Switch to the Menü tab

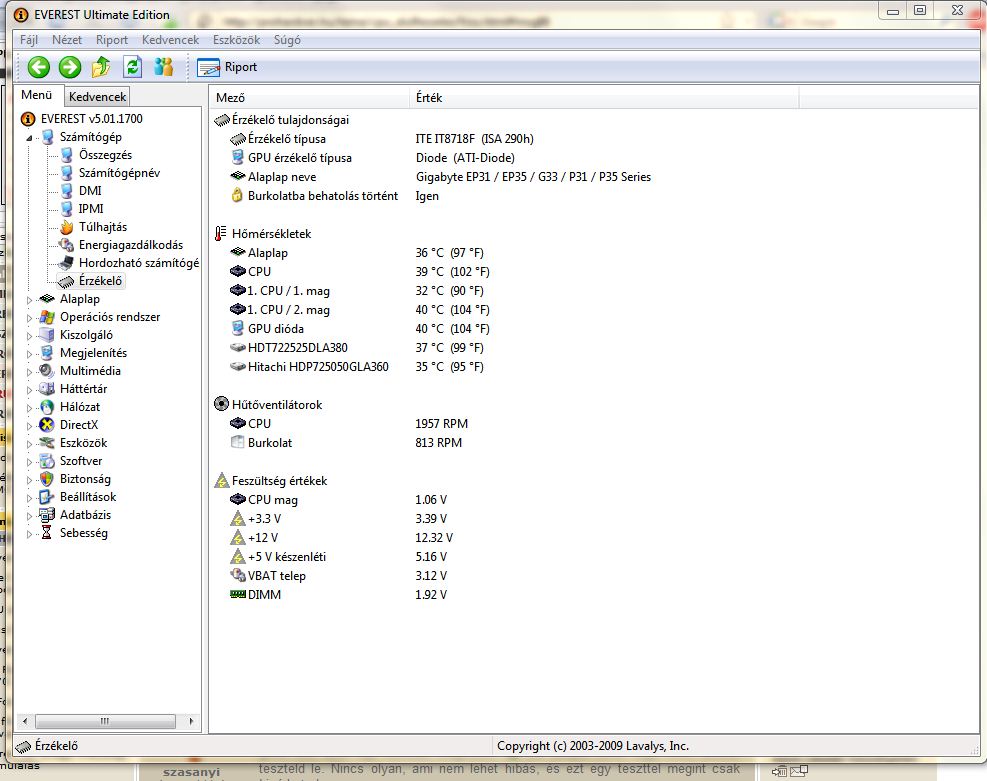[x=37, y=95]
